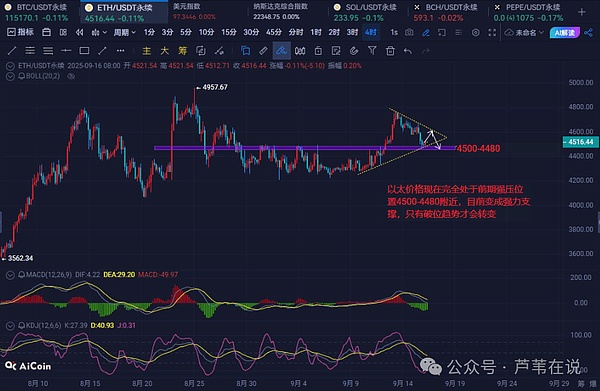The width and height of the screenshot is (600, 391).
Task: Click the picture-in-picture window icon
Action: point(442,33)
